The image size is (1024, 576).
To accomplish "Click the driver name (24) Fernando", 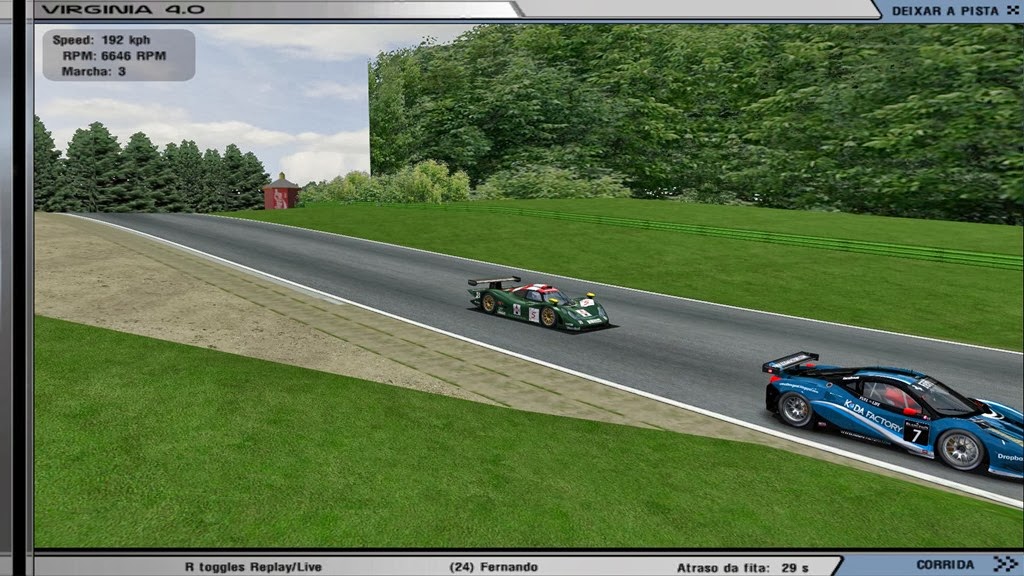I will 493,567.
